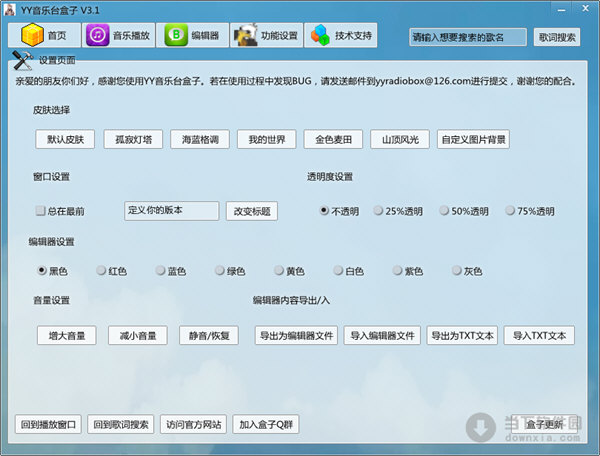Click 回到歌词搜索 button
Screen dimensions: 600x456
coord(121,424)
